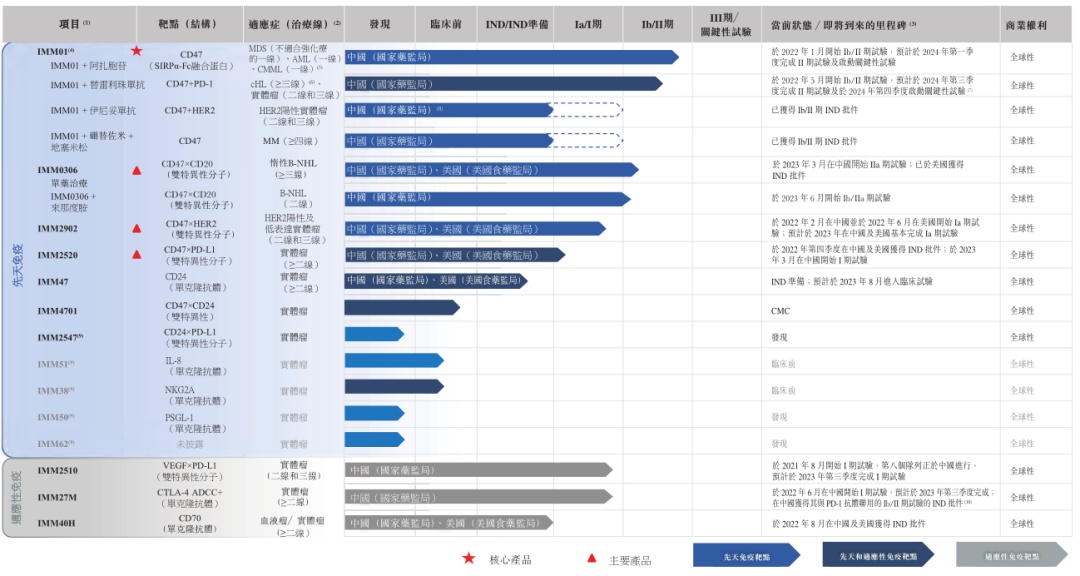The height and width of the screenshot is (576, 1080).
Task: Click the greyed IMM62 project name
Action: click(56, 444)
